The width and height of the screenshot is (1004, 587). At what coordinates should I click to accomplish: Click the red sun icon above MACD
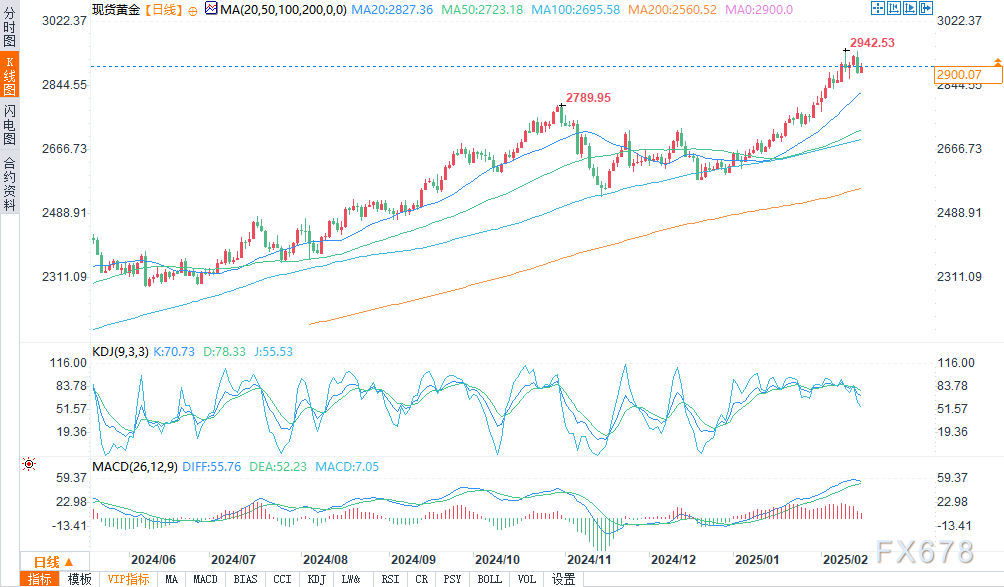(29, 464)
